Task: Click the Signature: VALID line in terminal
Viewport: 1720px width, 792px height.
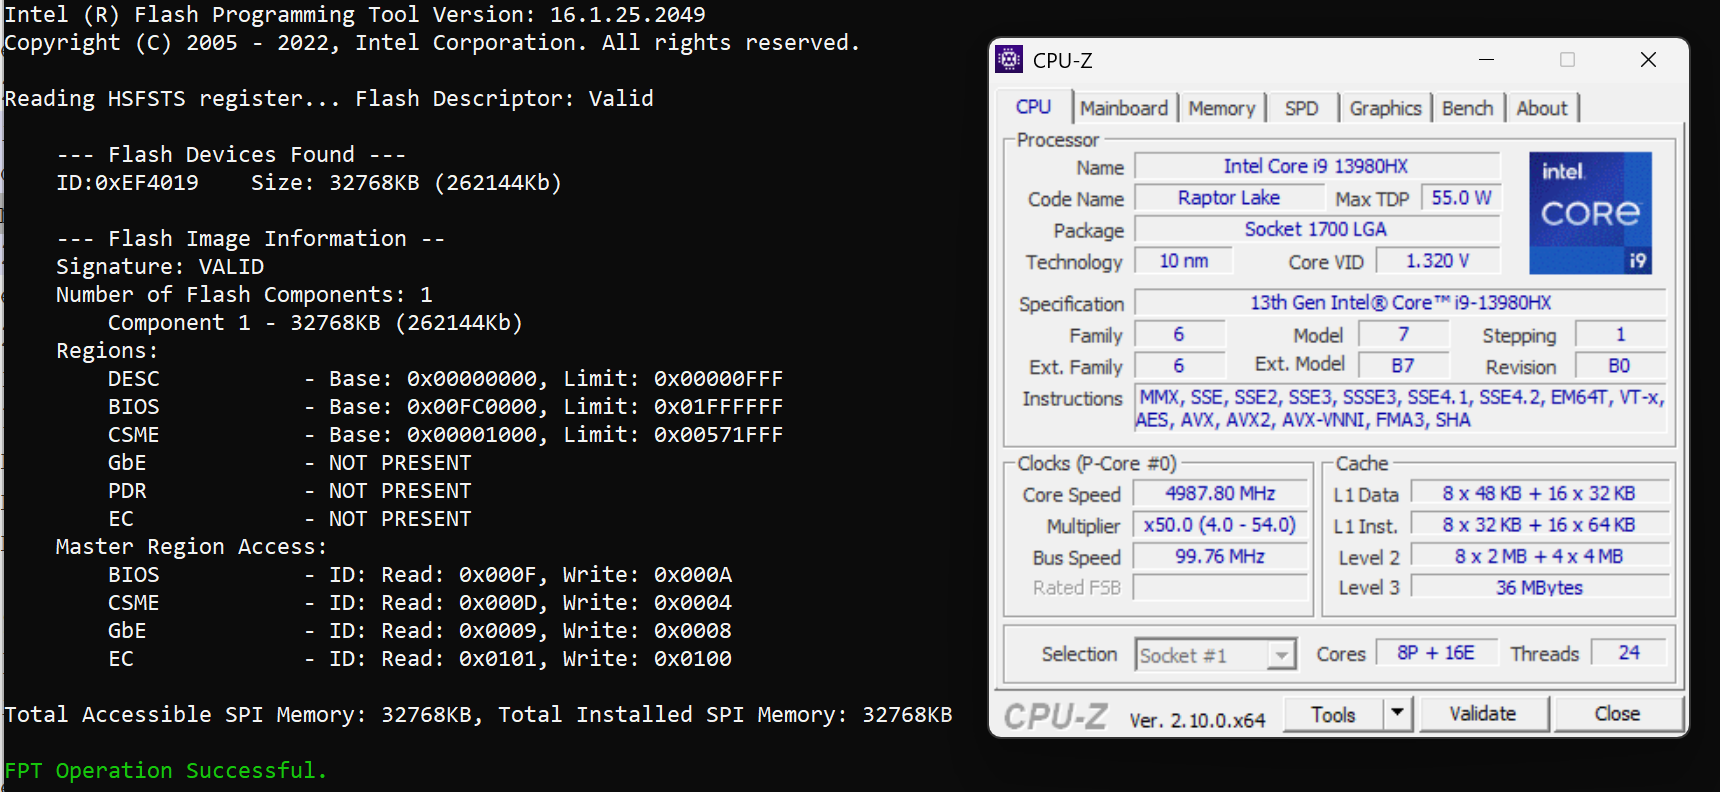Action: tap(160, 266)
